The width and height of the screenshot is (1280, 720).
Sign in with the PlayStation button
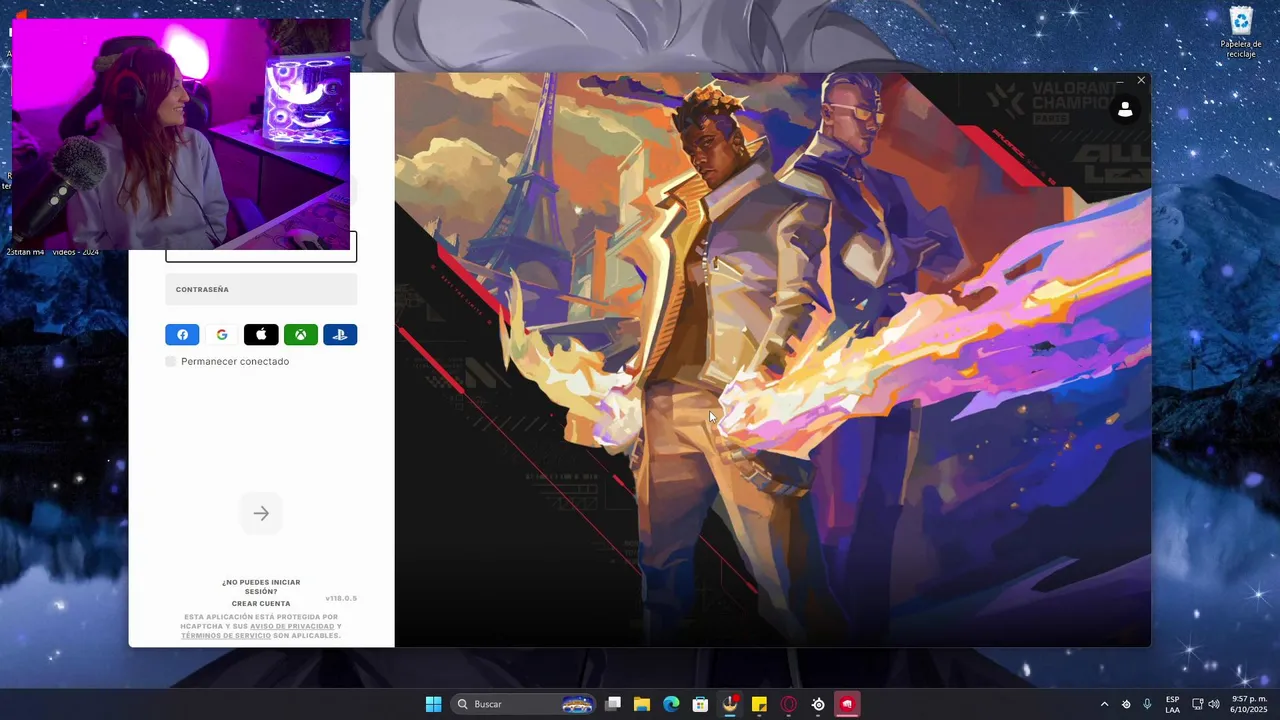pyautogui.click(x=340, y=335)
